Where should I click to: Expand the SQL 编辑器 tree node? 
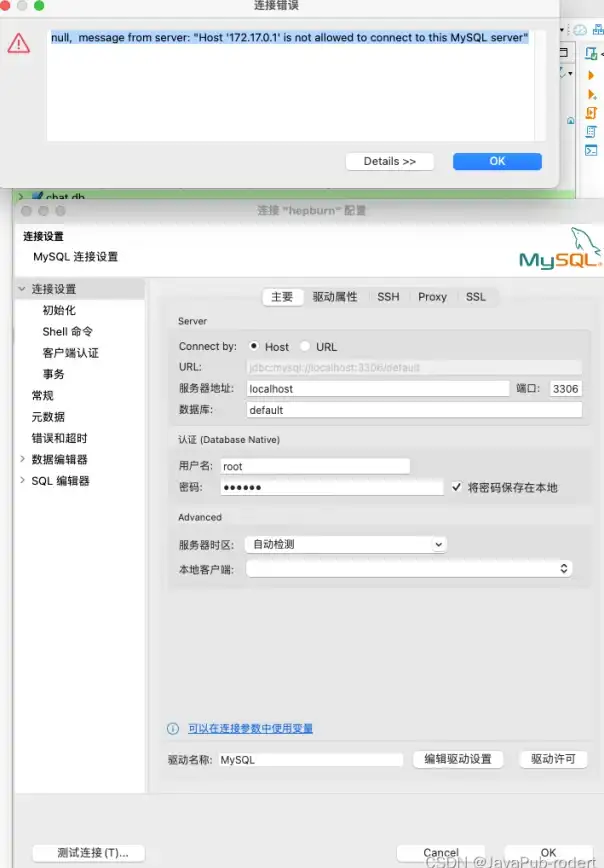coord(22,480)
